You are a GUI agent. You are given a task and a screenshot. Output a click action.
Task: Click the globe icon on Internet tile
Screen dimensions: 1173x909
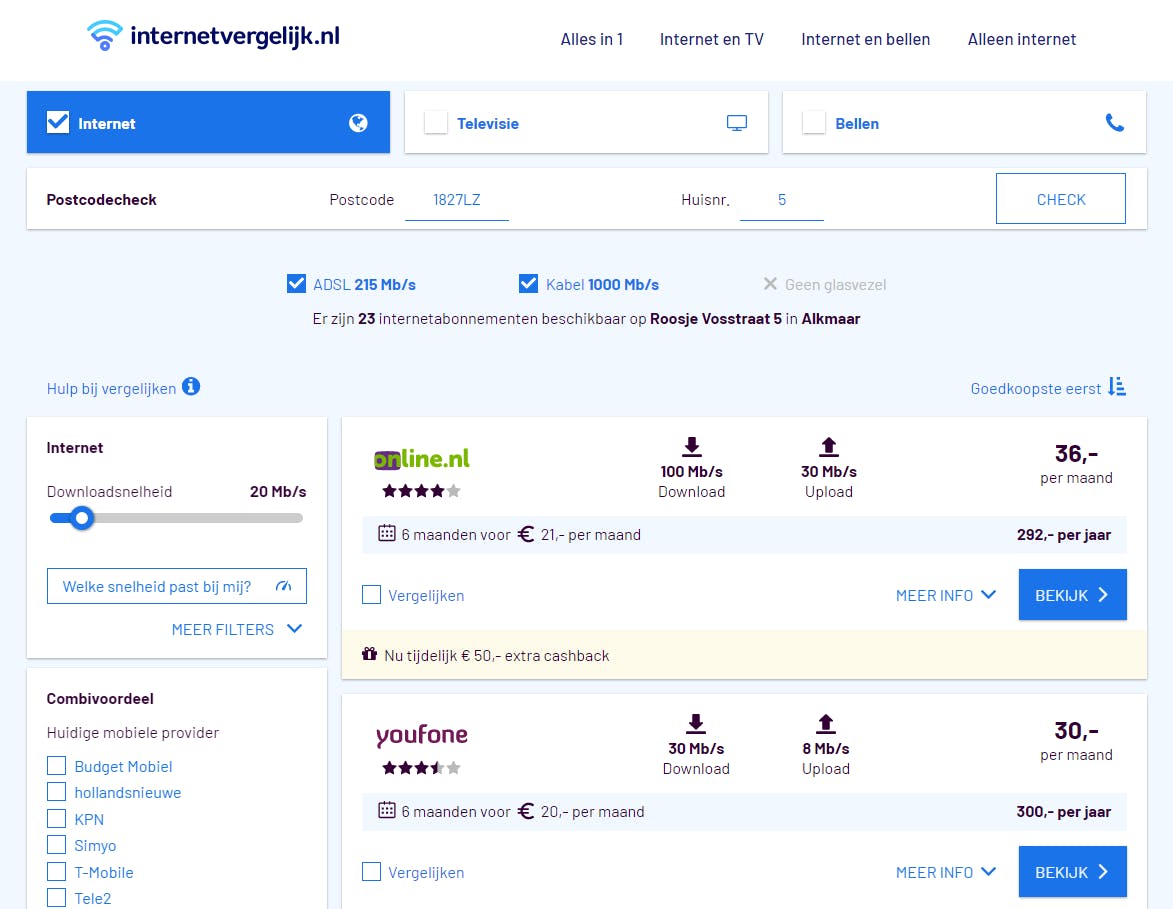point(358,123)
